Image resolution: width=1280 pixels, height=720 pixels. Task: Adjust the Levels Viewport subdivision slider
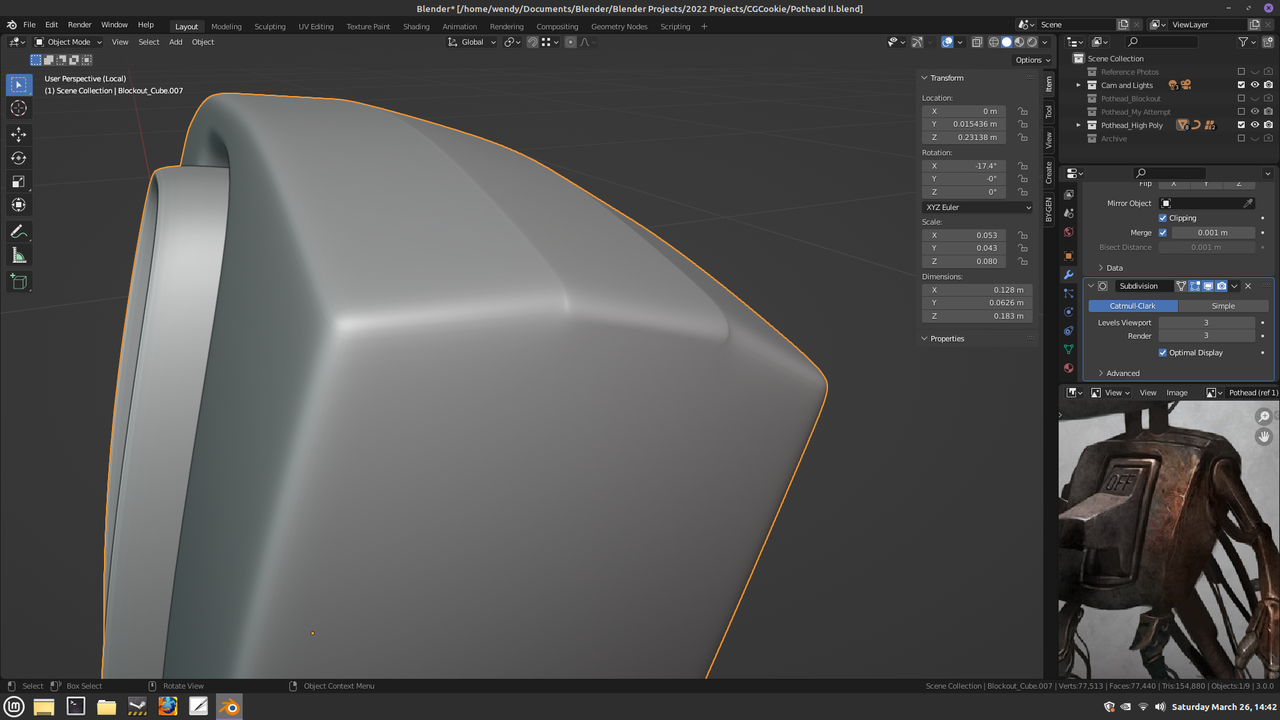point(1207,322)
